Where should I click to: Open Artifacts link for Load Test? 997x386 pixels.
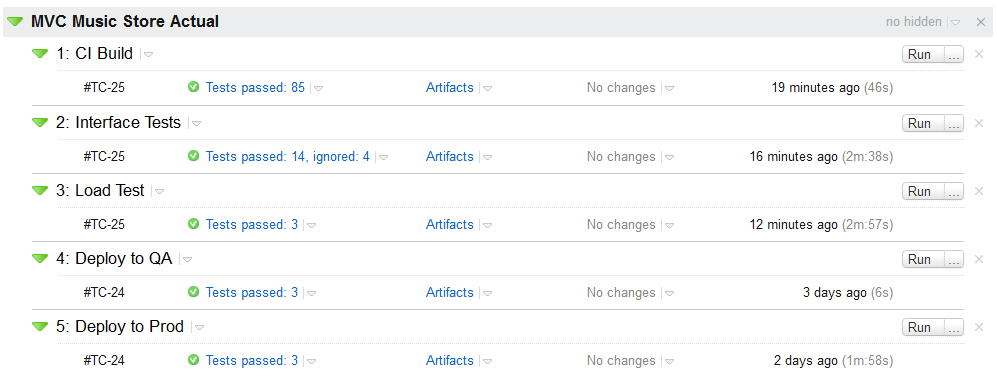[x=450, y=224]
